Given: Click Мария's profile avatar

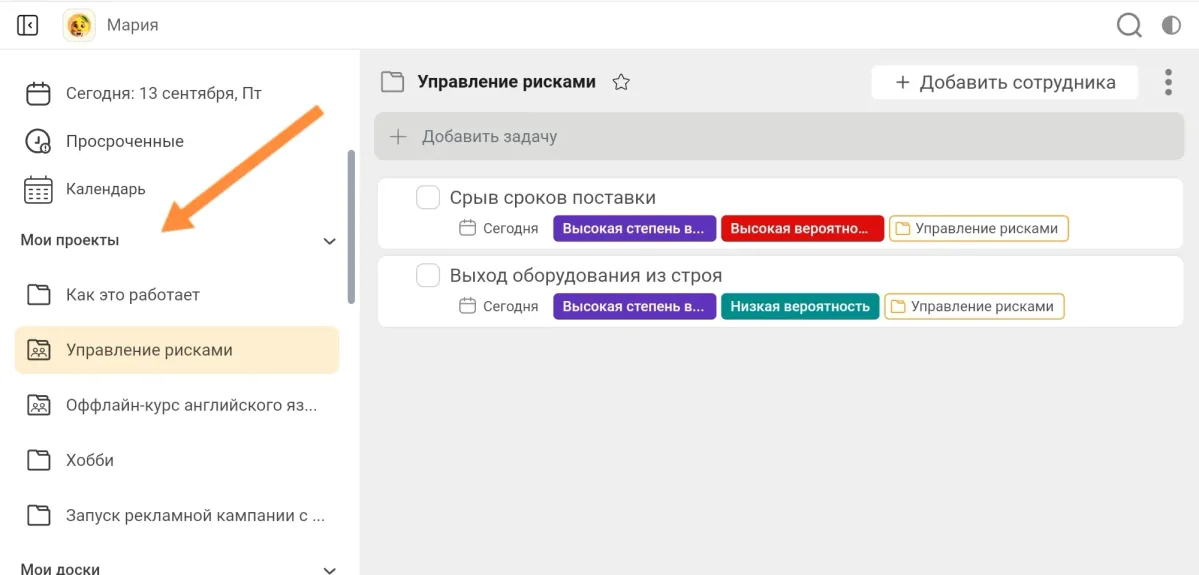Looking at the screenshot, I should pos(79,25).
